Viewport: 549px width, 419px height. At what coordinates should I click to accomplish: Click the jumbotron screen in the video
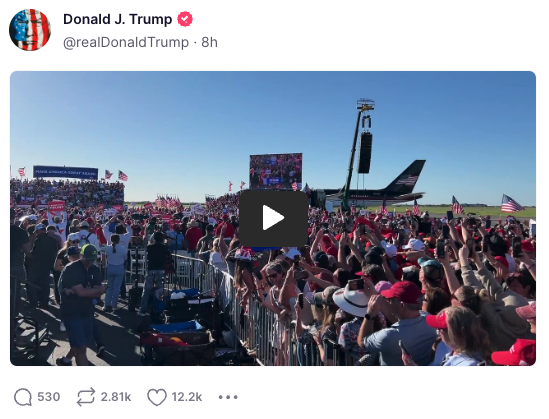(x=276, y=171)
